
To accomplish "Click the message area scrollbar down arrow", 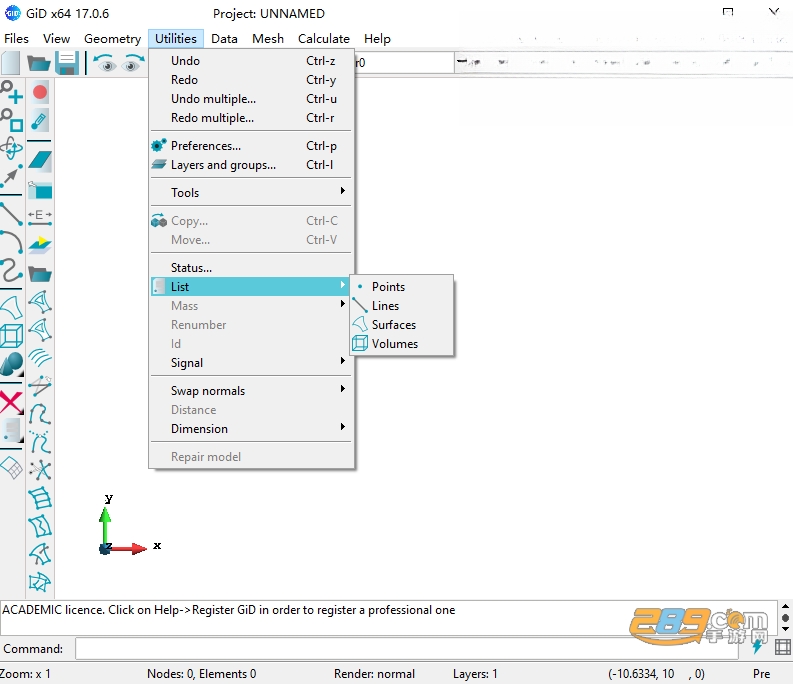I will [x=785, y=629].
